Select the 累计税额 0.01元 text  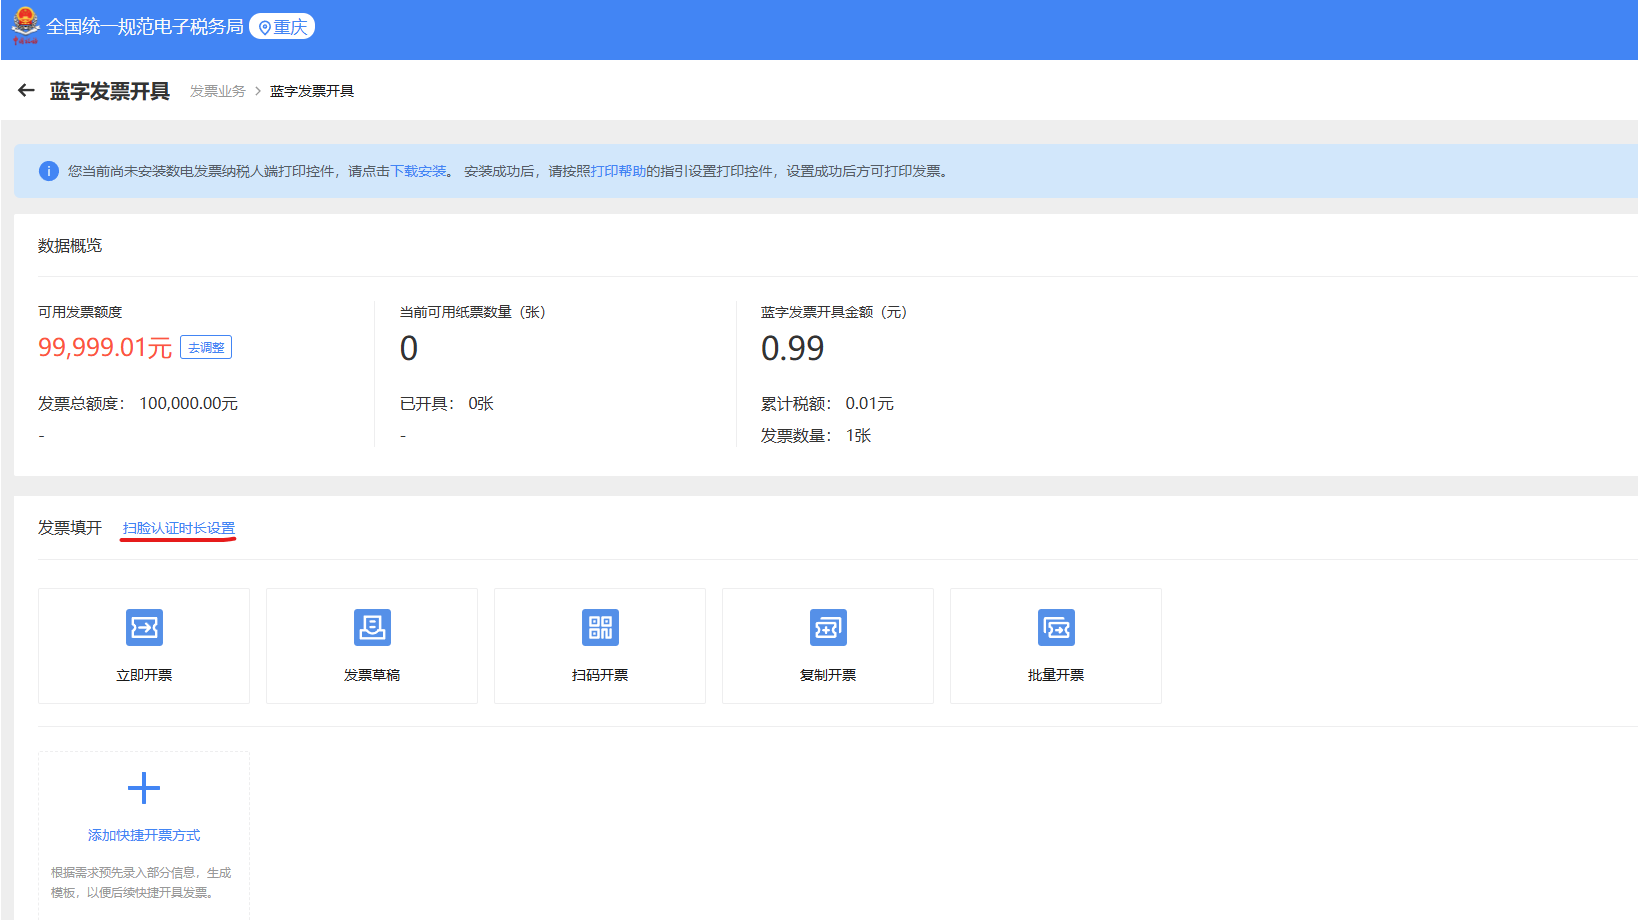827,403
